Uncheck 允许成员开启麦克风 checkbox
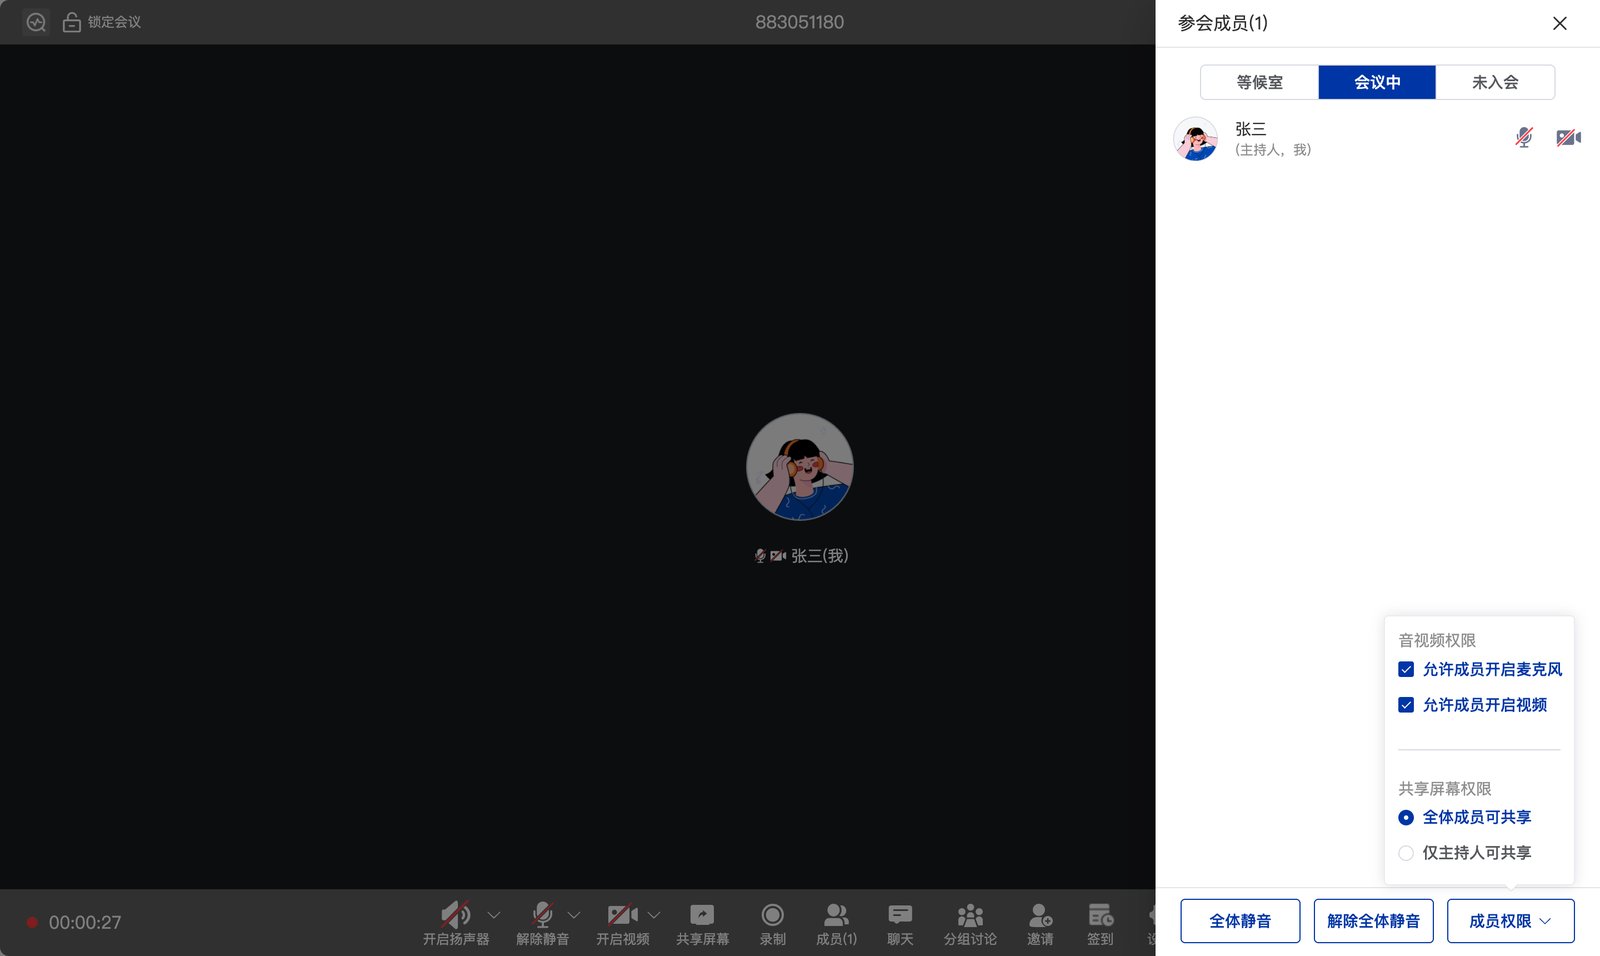The image size is (1600, 956). coord(1406,669)
